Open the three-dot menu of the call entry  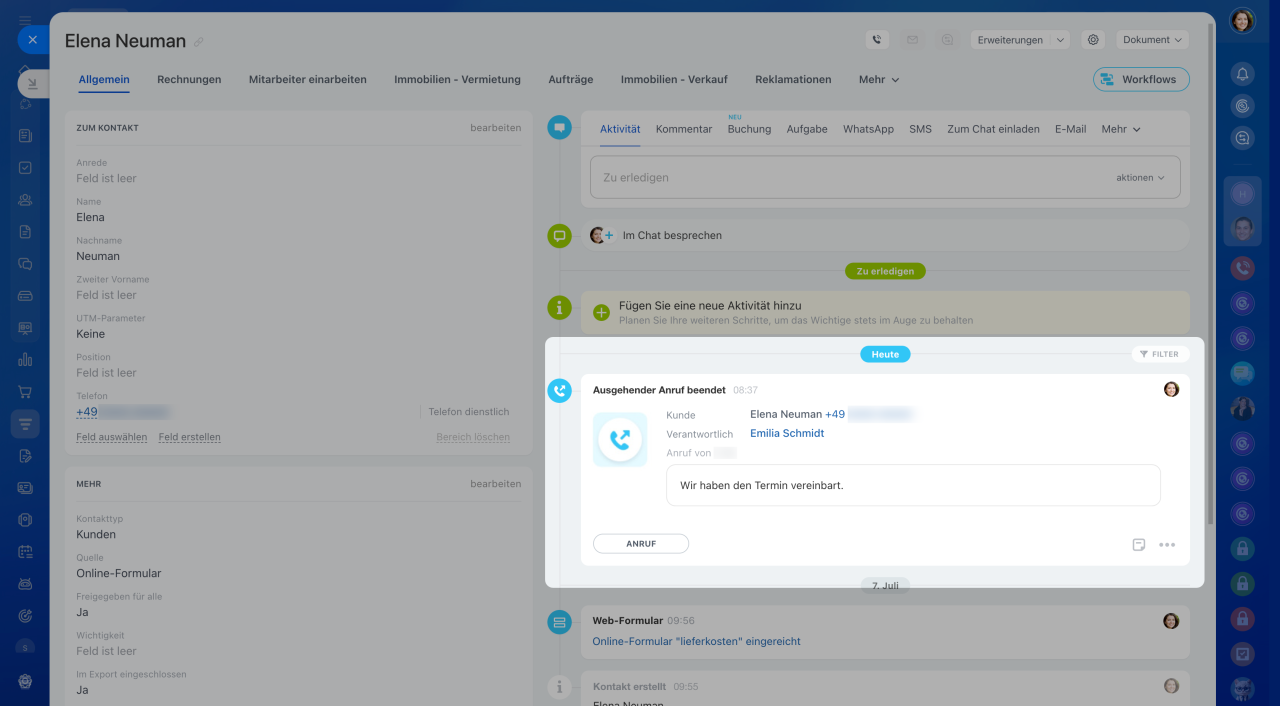coord(1167,545)
